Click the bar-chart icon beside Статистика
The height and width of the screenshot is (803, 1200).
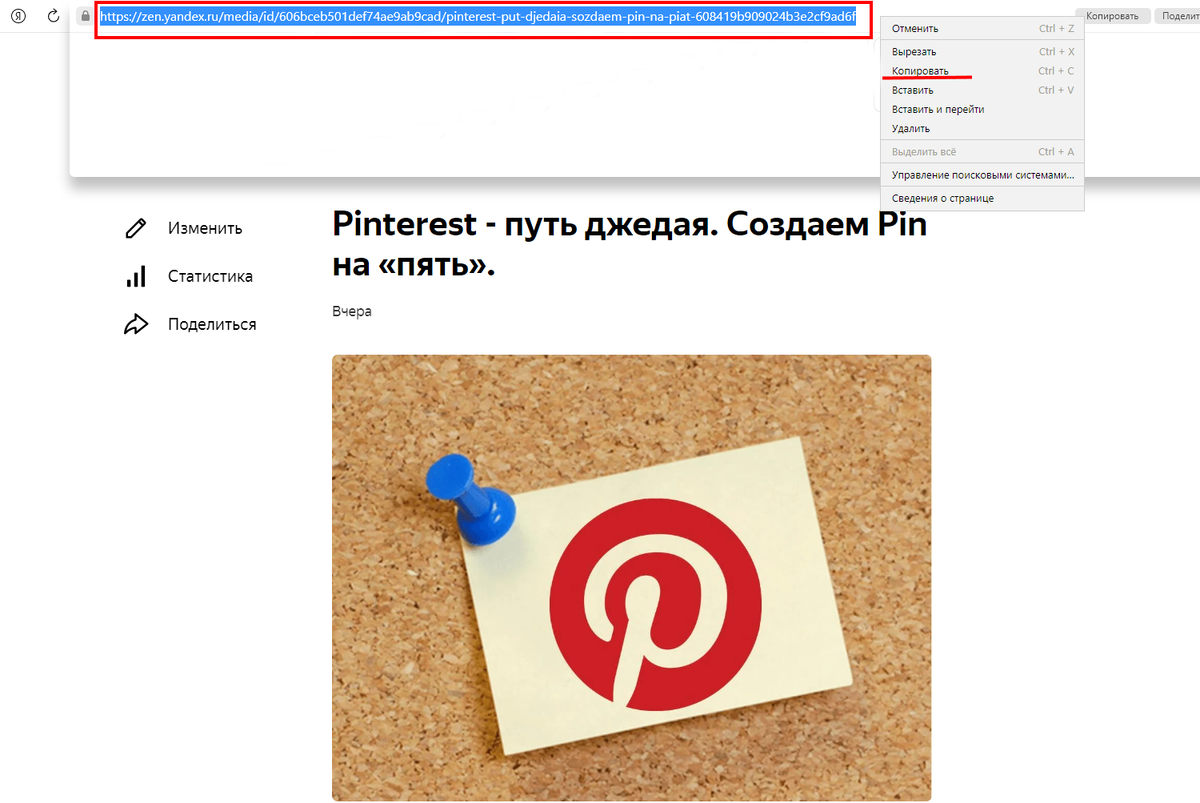(135, 276)
